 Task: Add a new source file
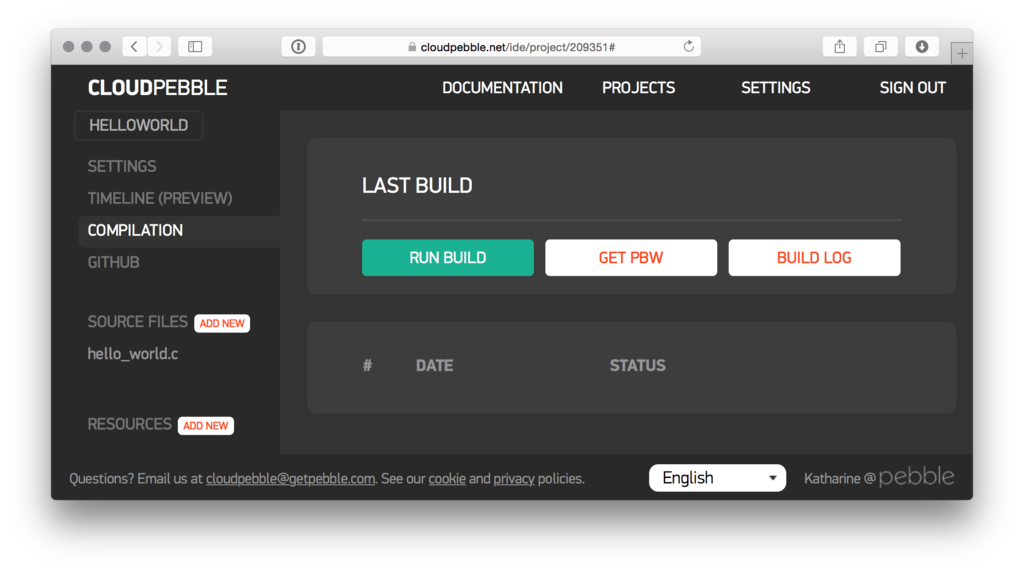click(x=222, y=323)
